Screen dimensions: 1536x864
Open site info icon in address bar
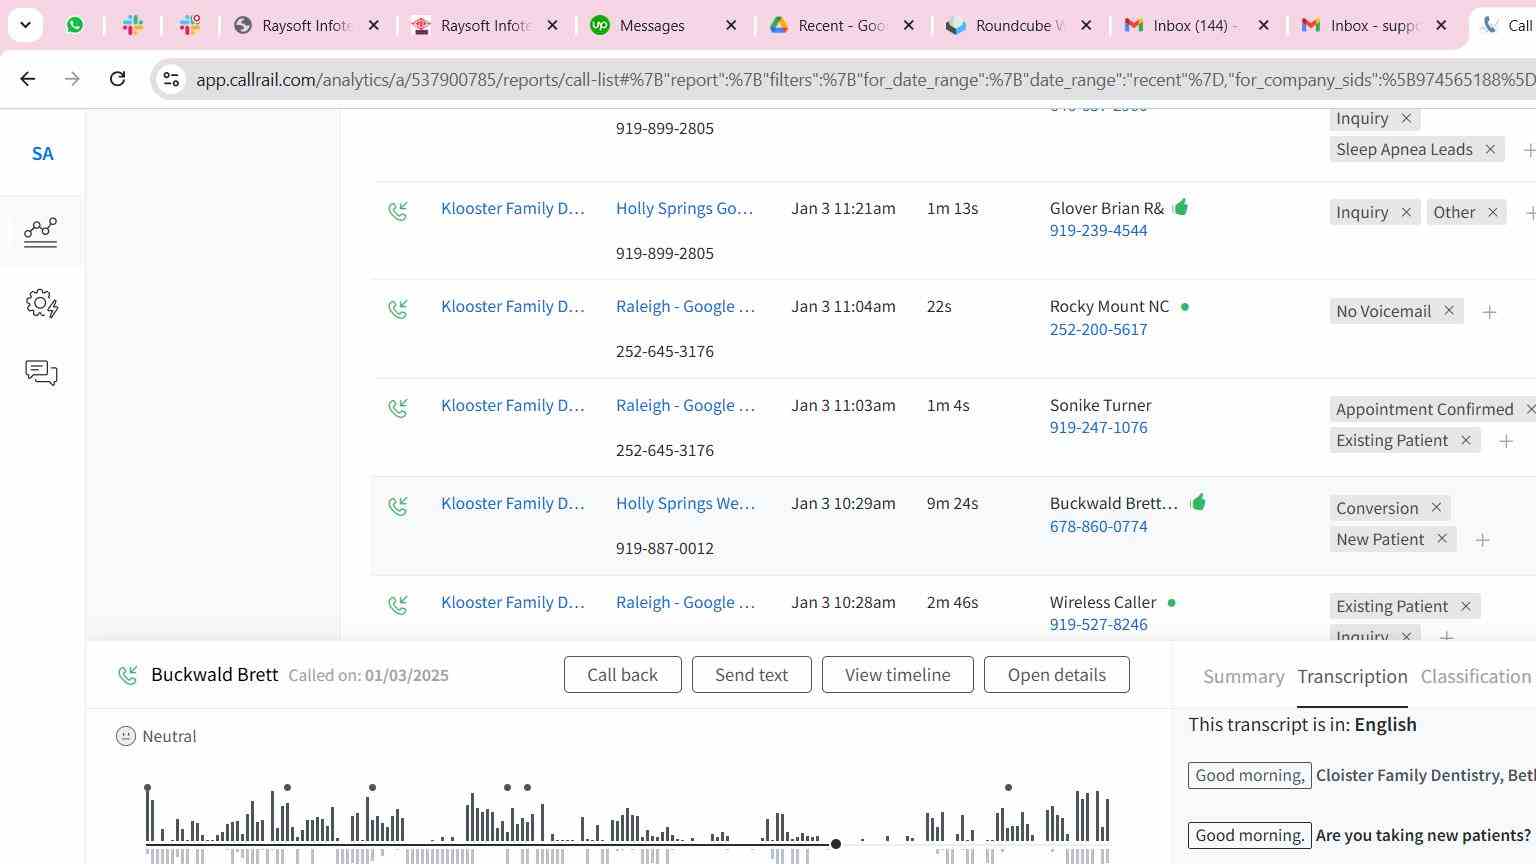[171, 79]
